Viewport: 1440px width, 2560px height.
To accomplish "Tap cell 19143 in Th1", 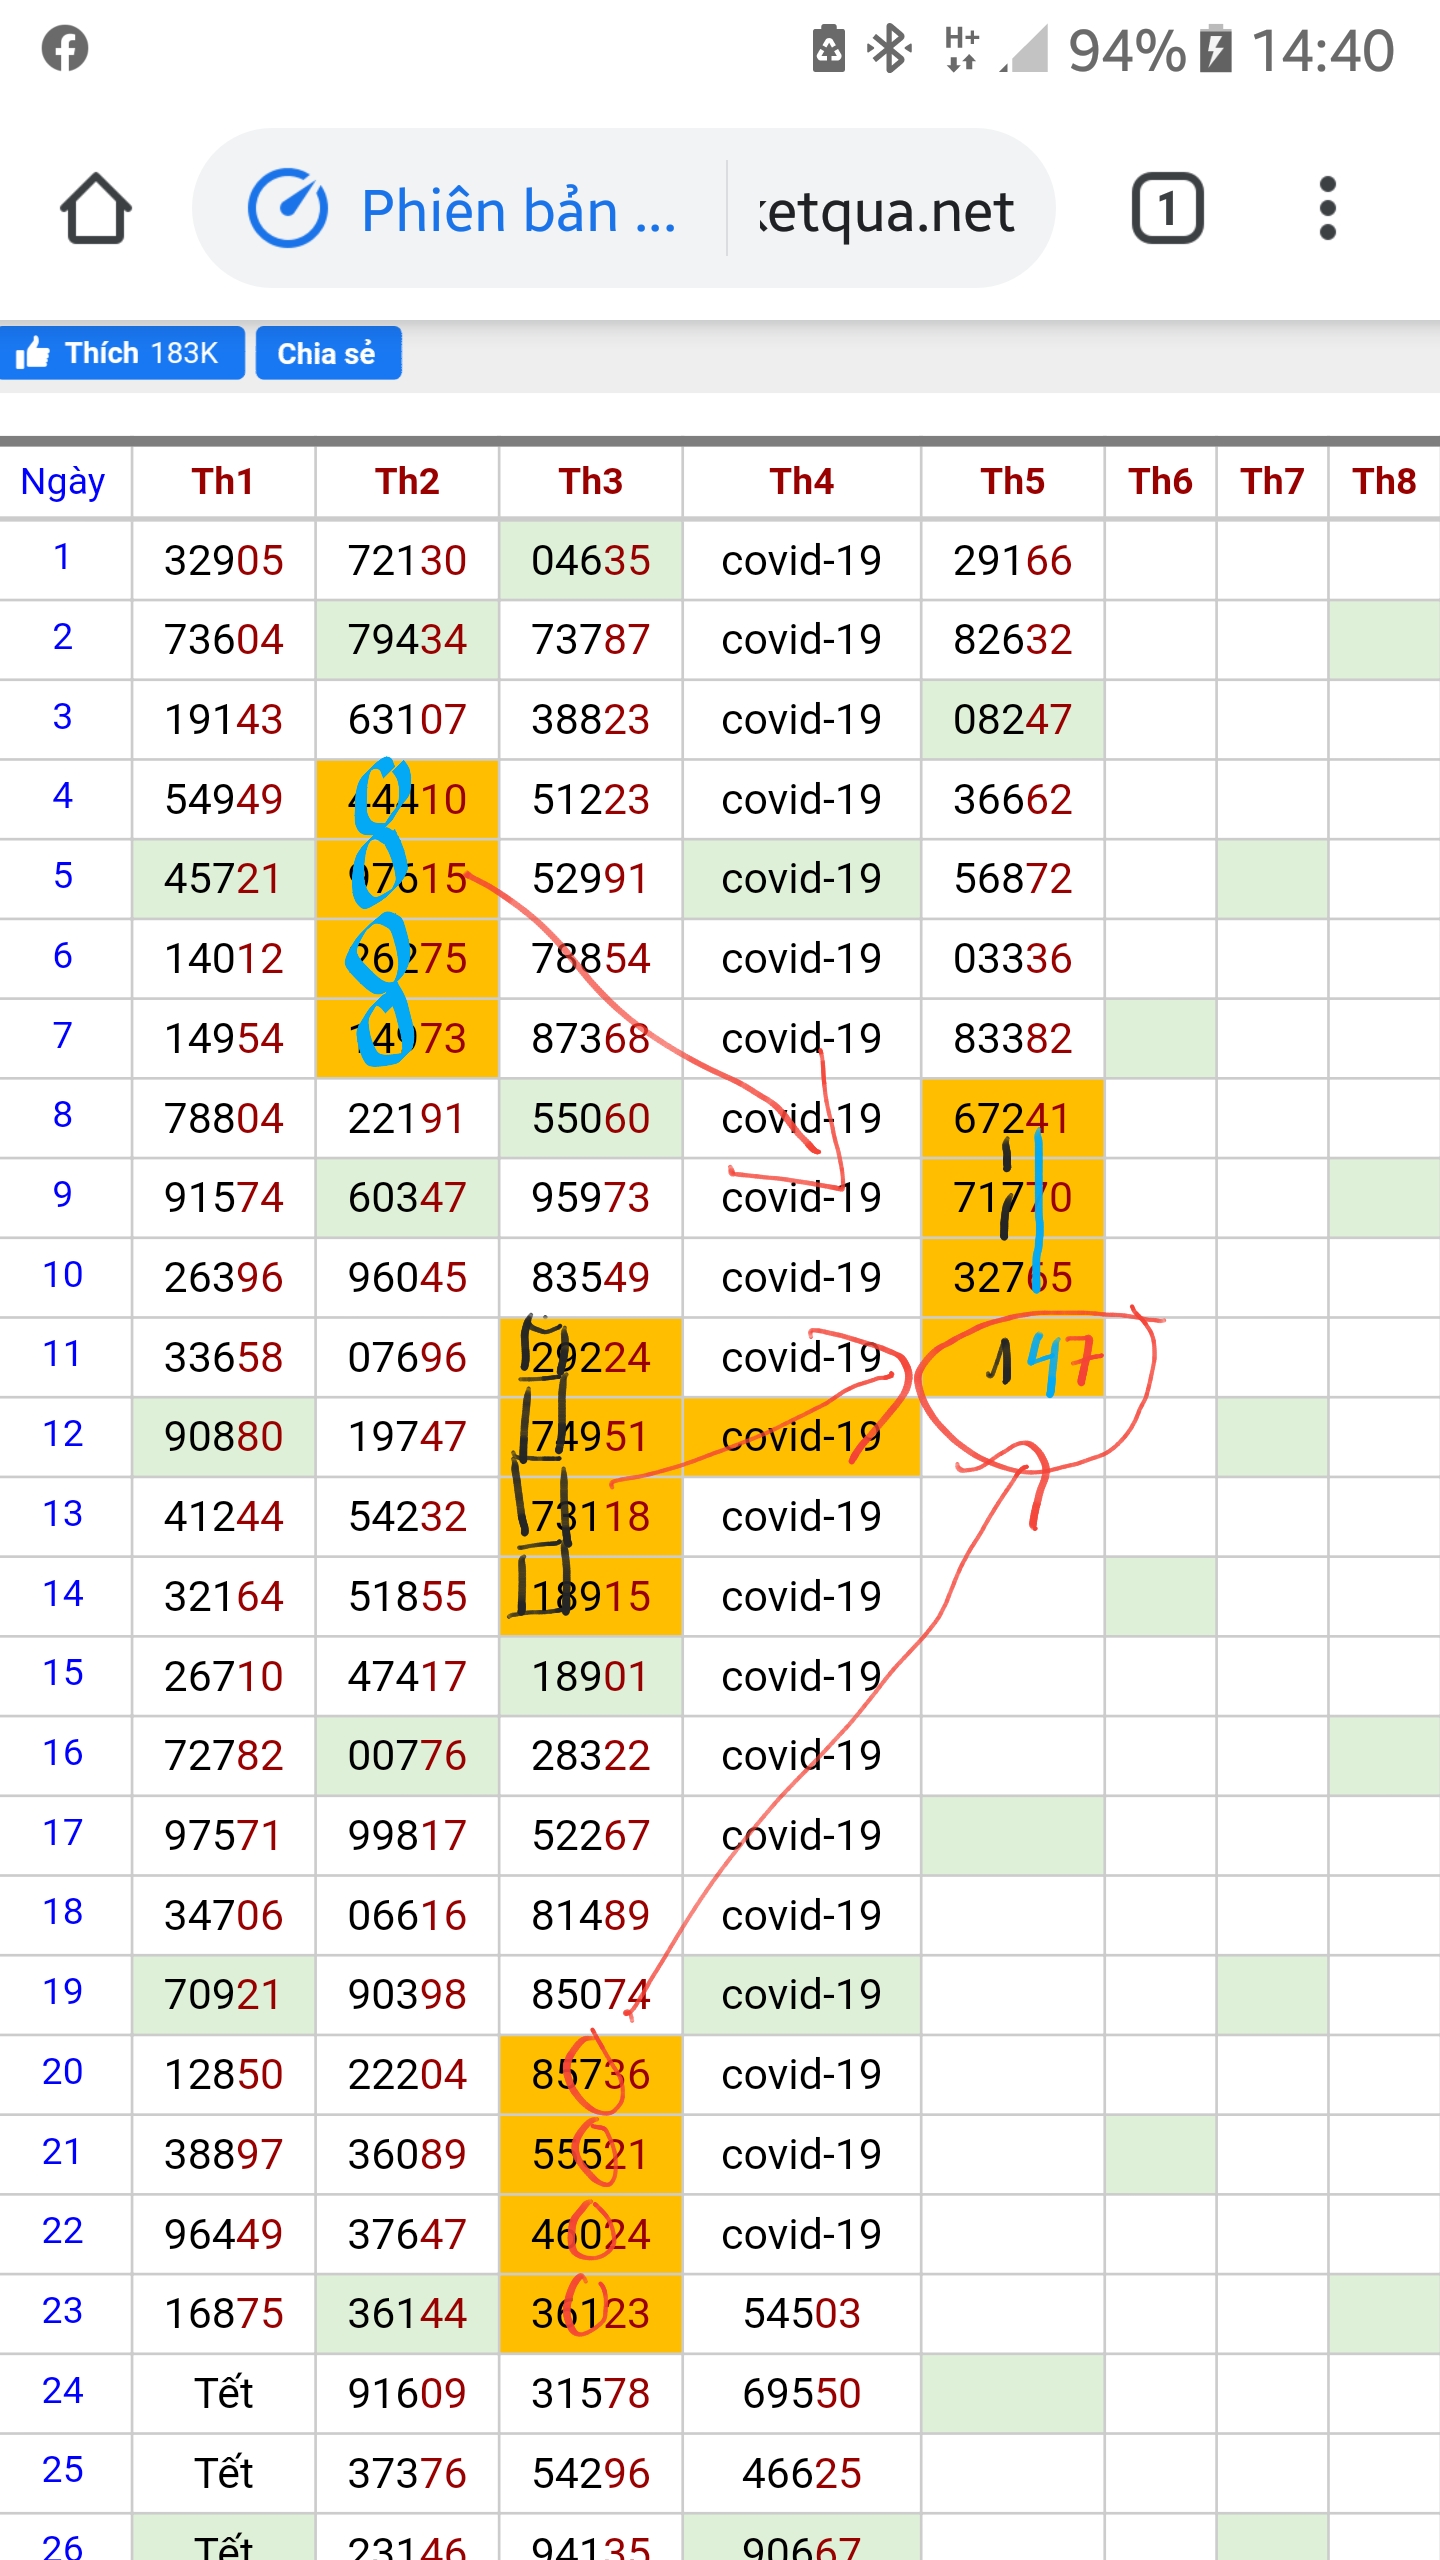I will [x=224, y=720].
